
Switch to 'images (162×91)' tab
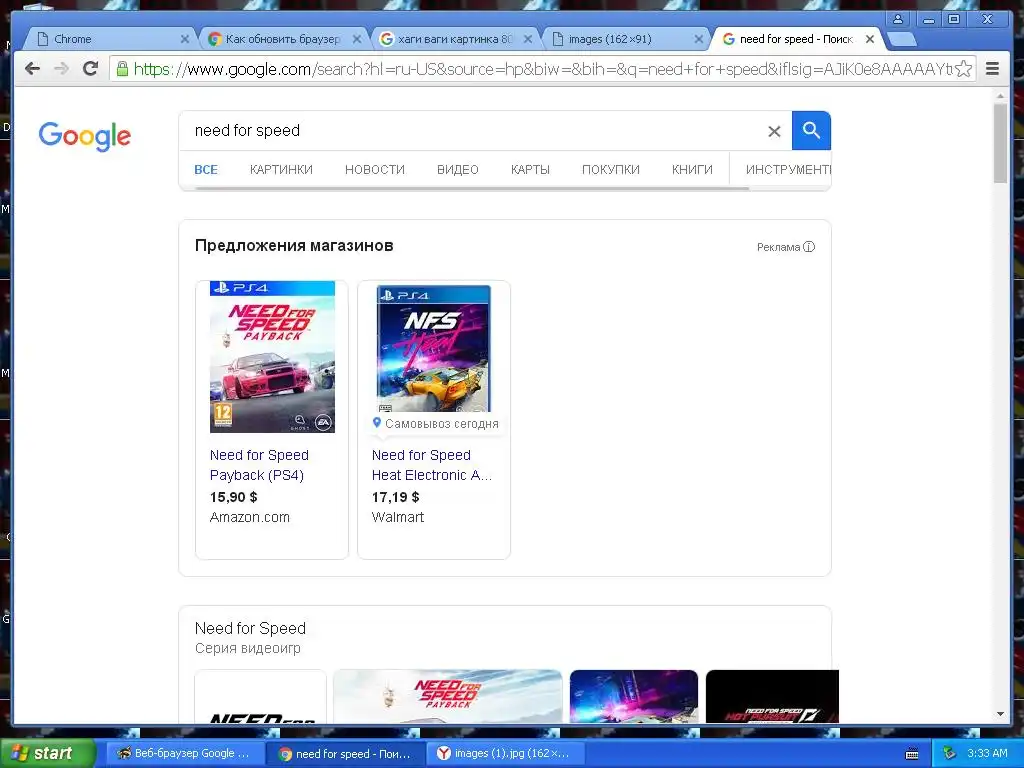coord(624,39)
